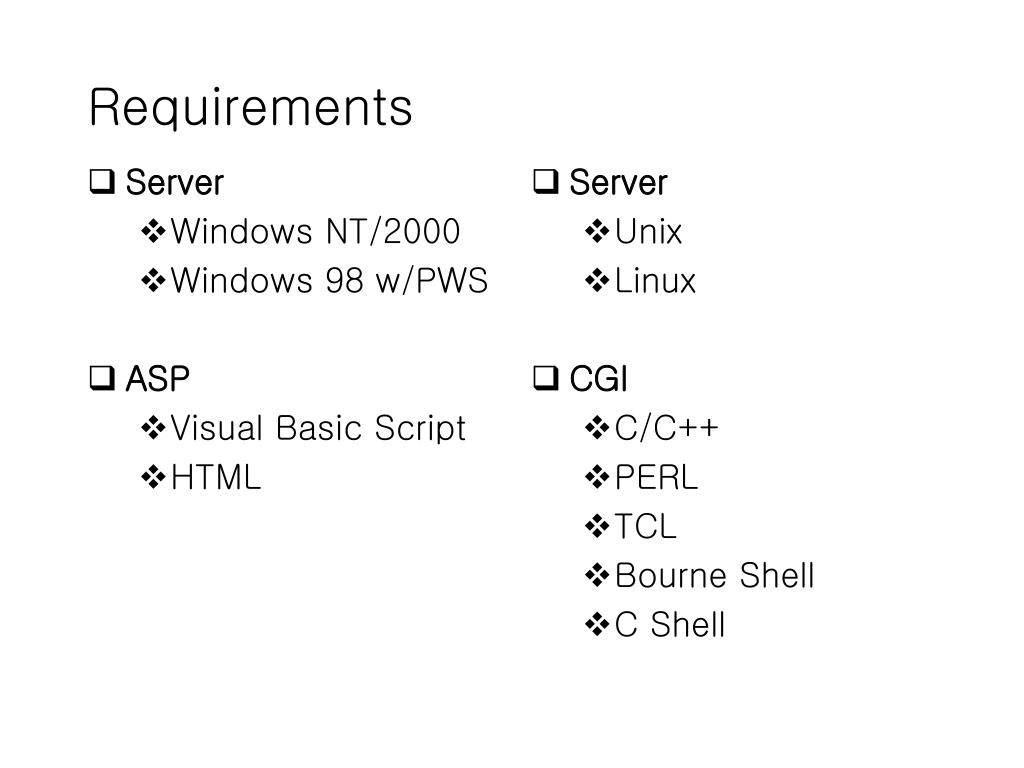Click the checkbox bullet beside CGI

(x=546, y=378)
